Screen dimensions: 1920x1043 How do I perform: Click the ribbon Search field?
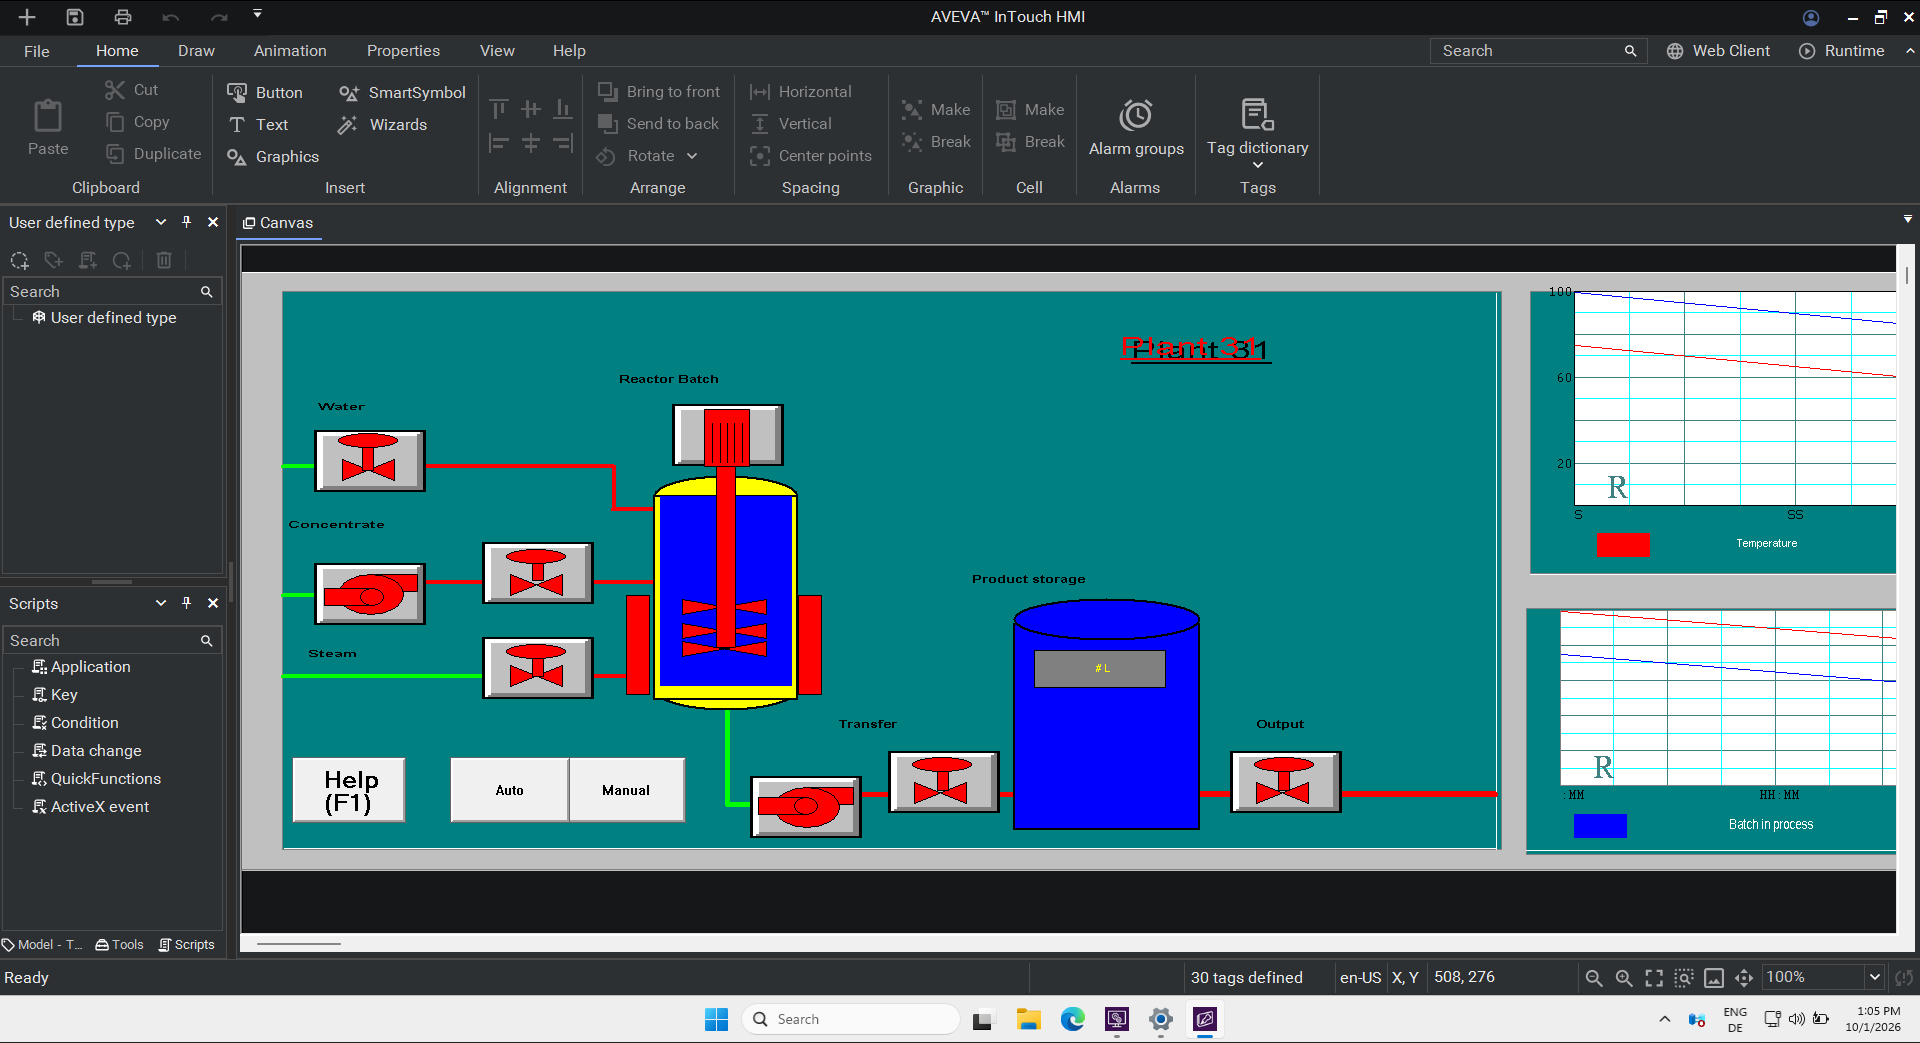pyautogui.click(x=1539, y=51)
